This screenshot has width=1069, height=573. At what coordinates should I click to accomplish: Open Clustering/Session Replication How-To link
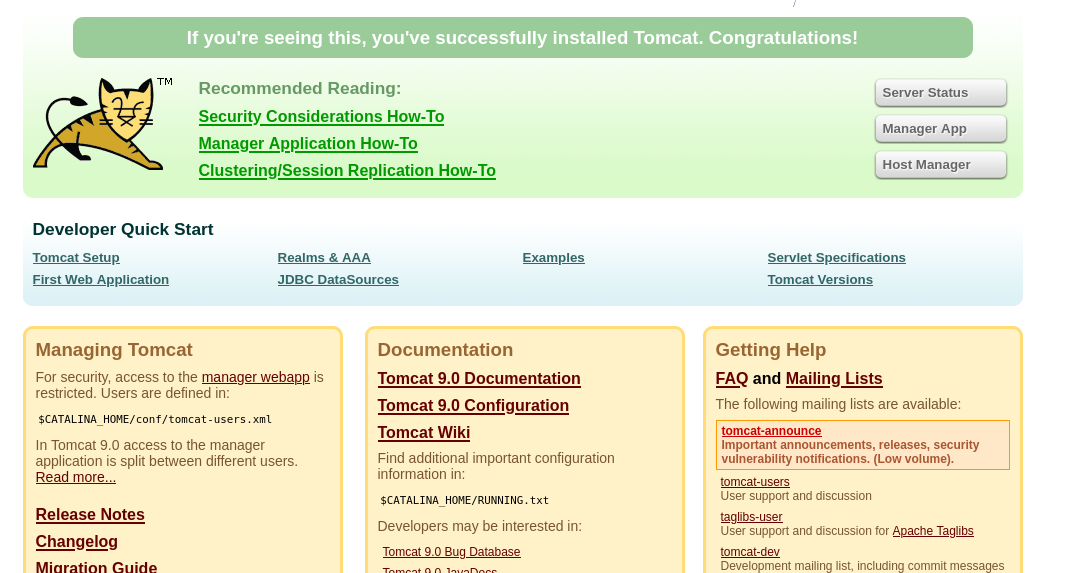click(347, 171)
